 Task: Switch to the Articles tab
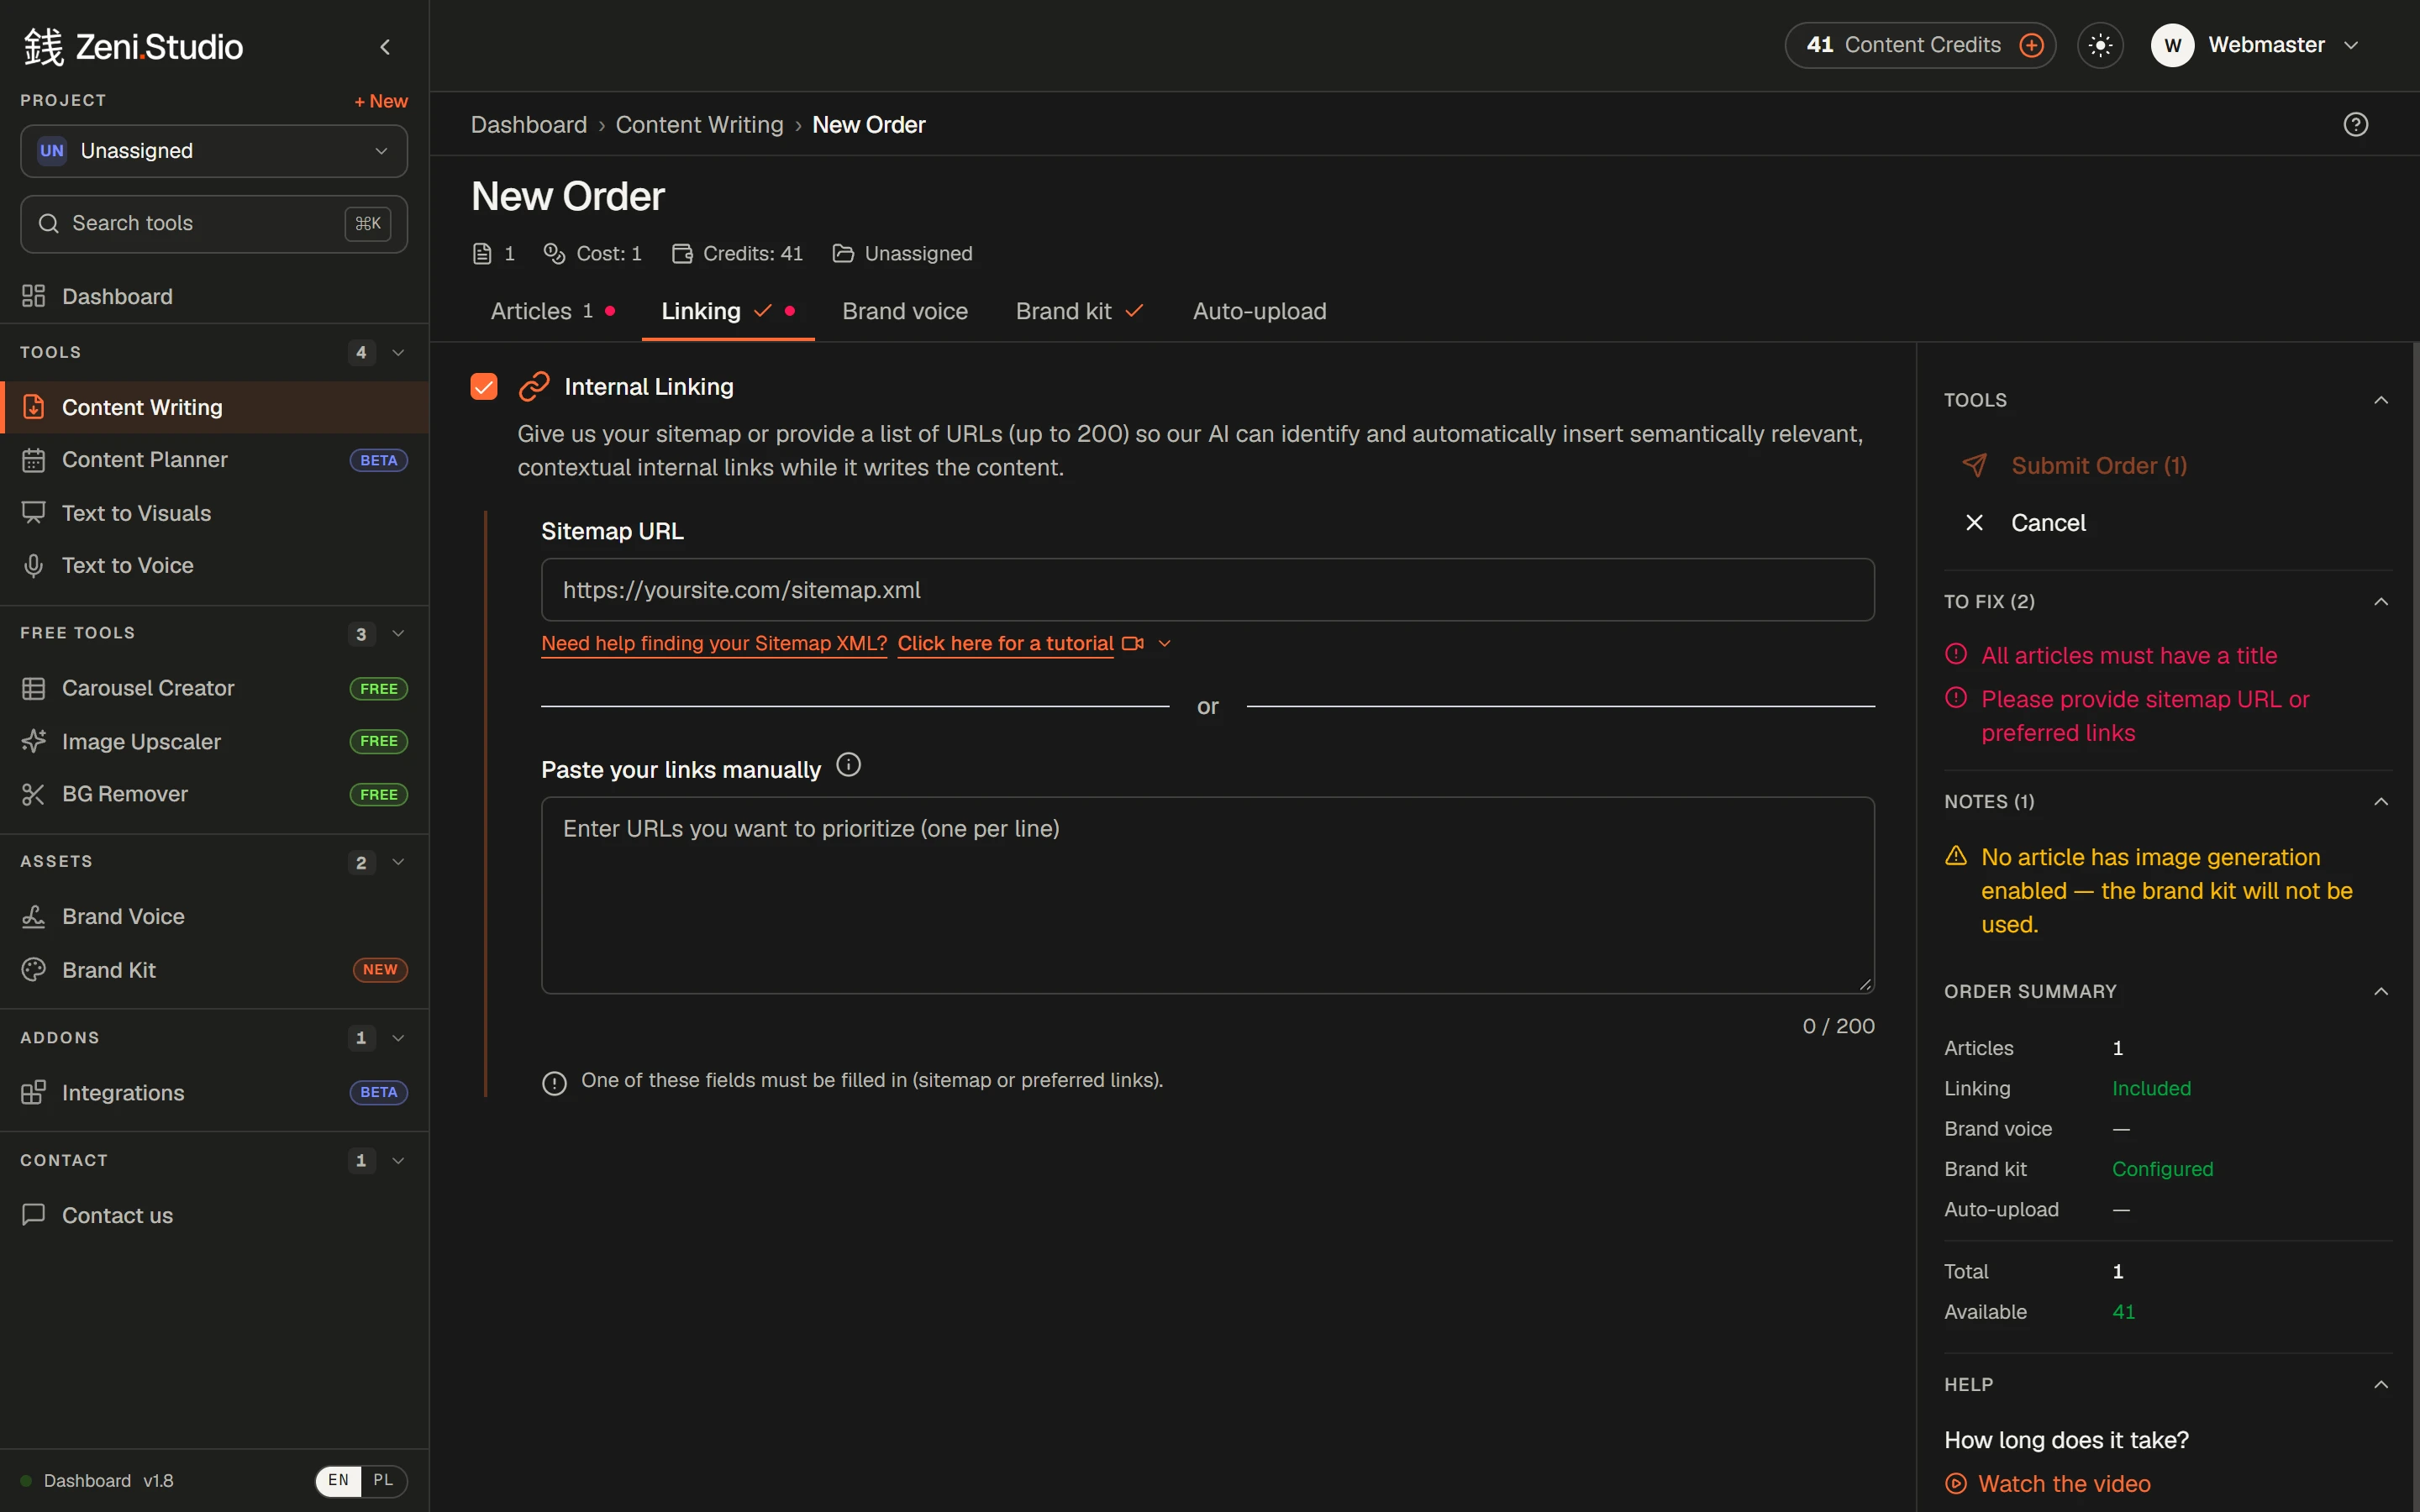pos(552,311)
